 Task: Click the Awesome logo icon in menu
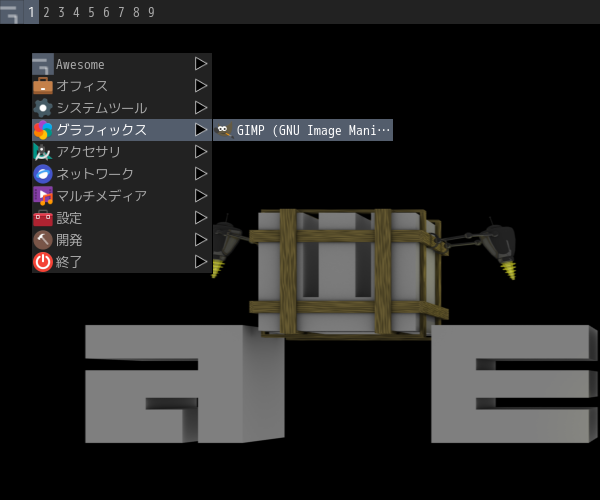43,64
